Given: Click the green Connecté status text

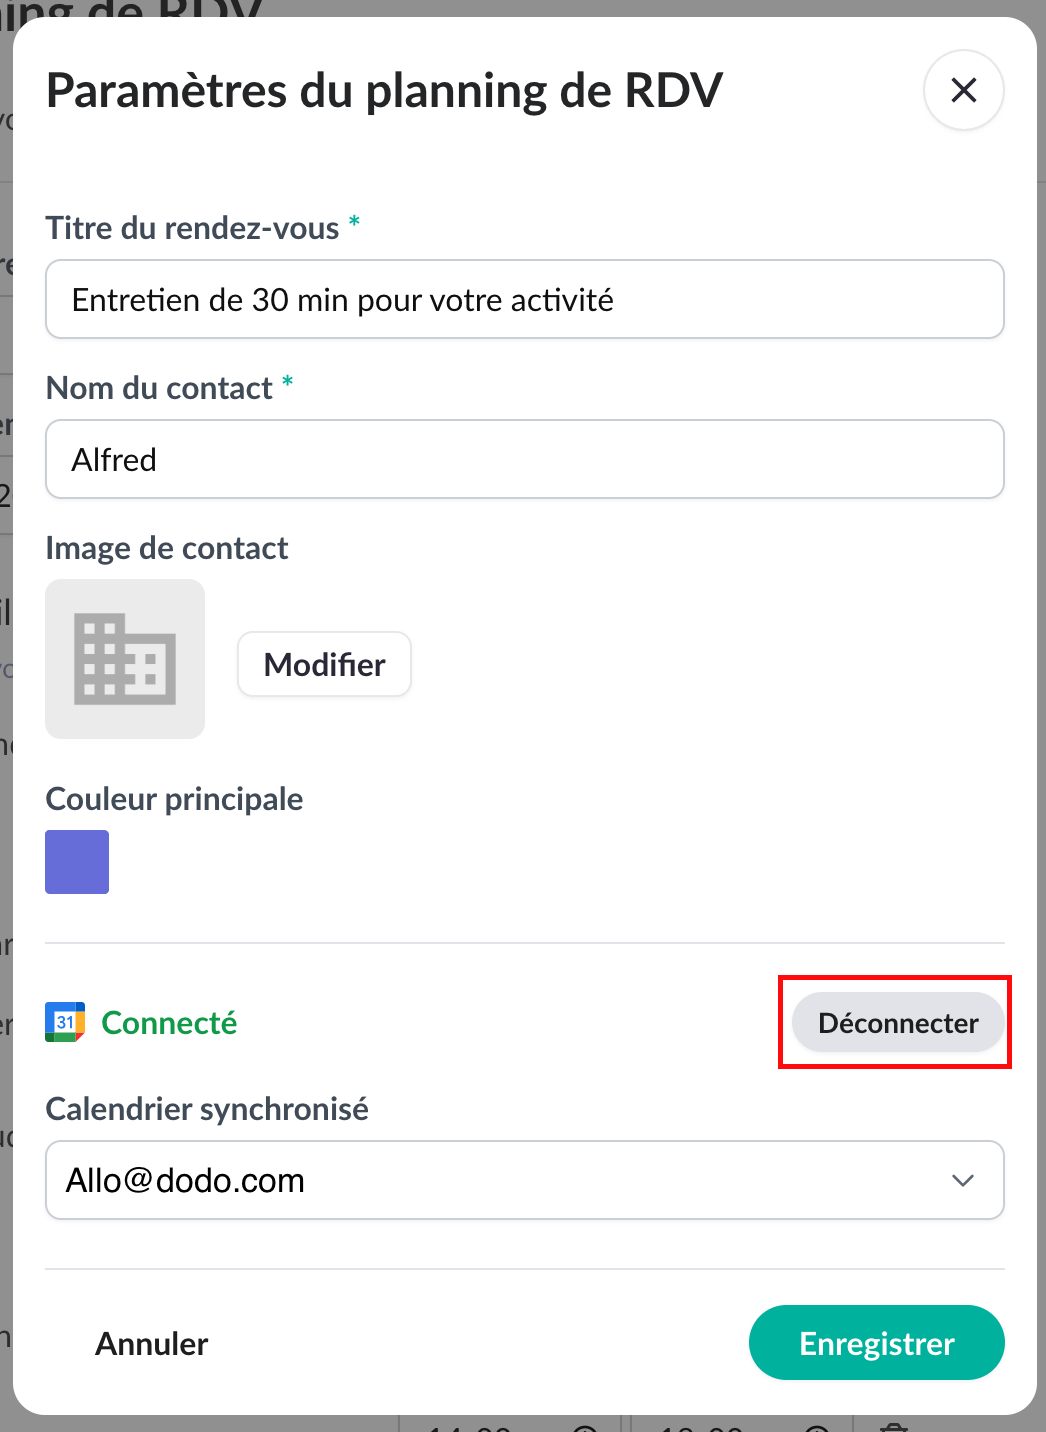Looking at the screenshot, I should point(169,1023).
